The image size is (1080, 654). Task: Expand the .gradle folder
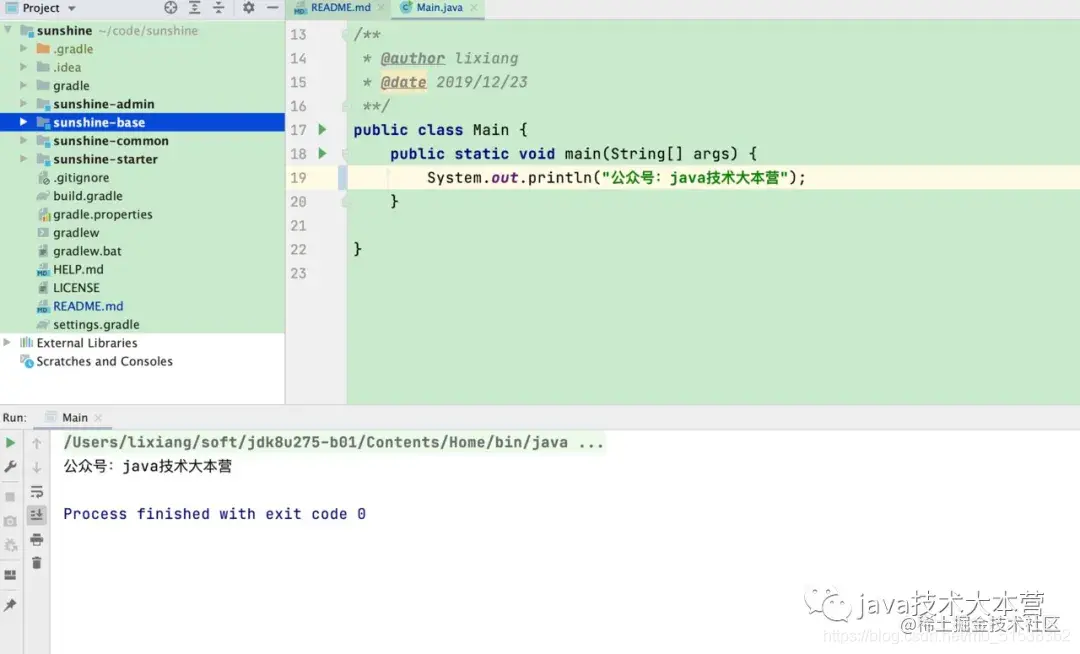click(x=23, y=49)
